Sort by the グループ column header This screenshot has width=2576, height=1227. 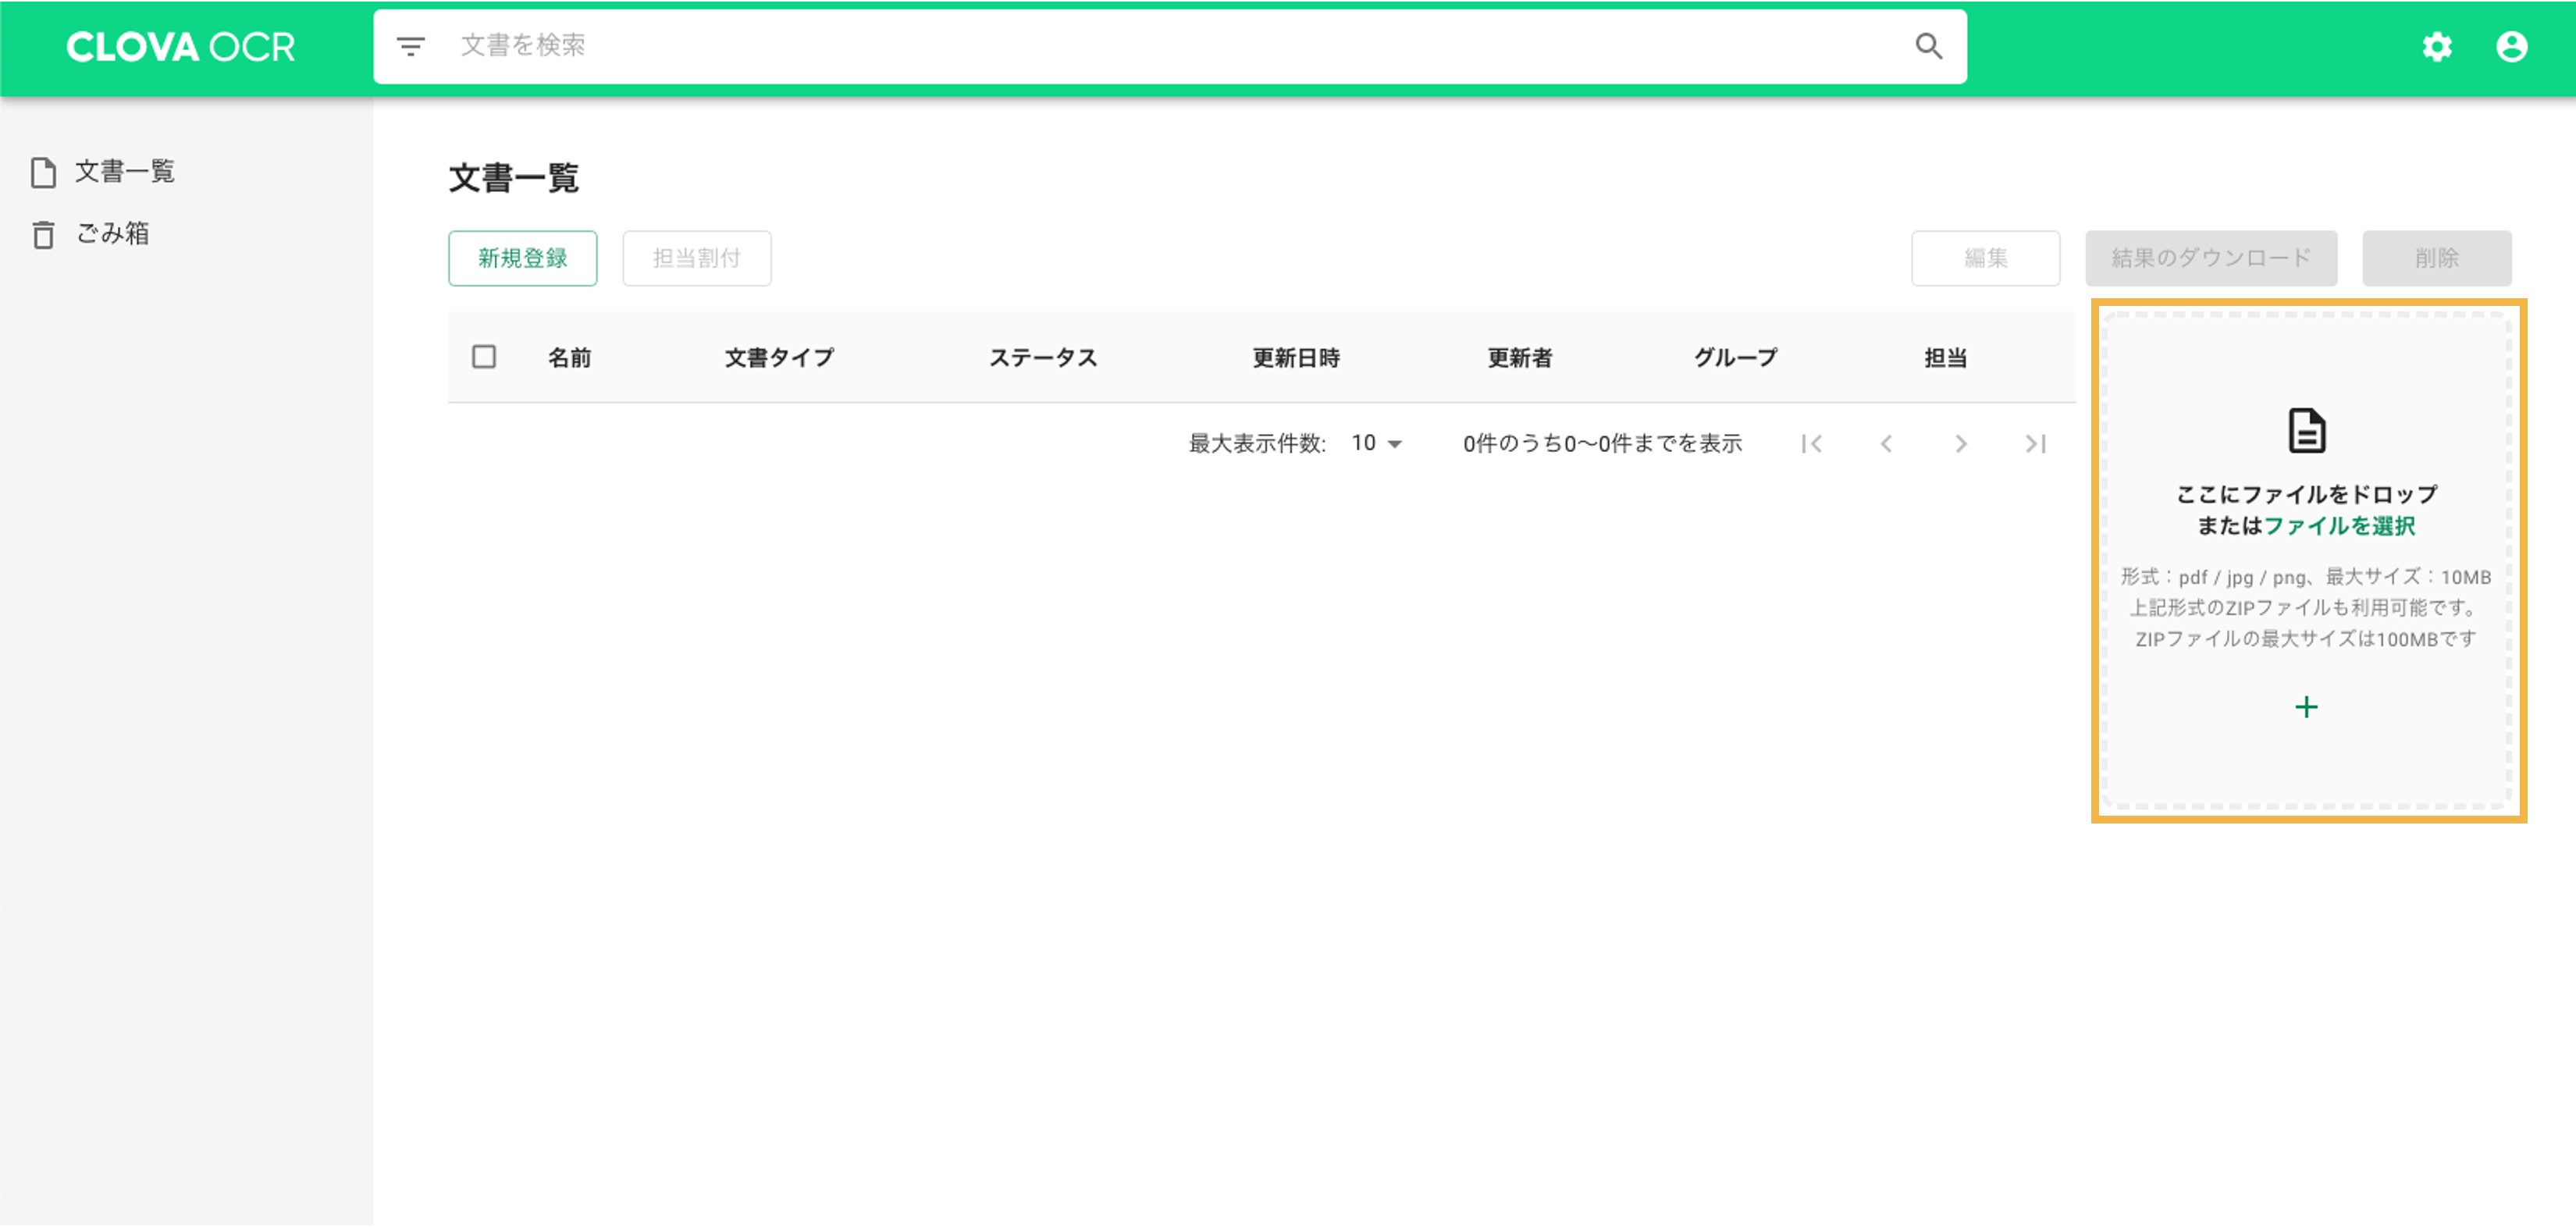(x=1735, y=358)
